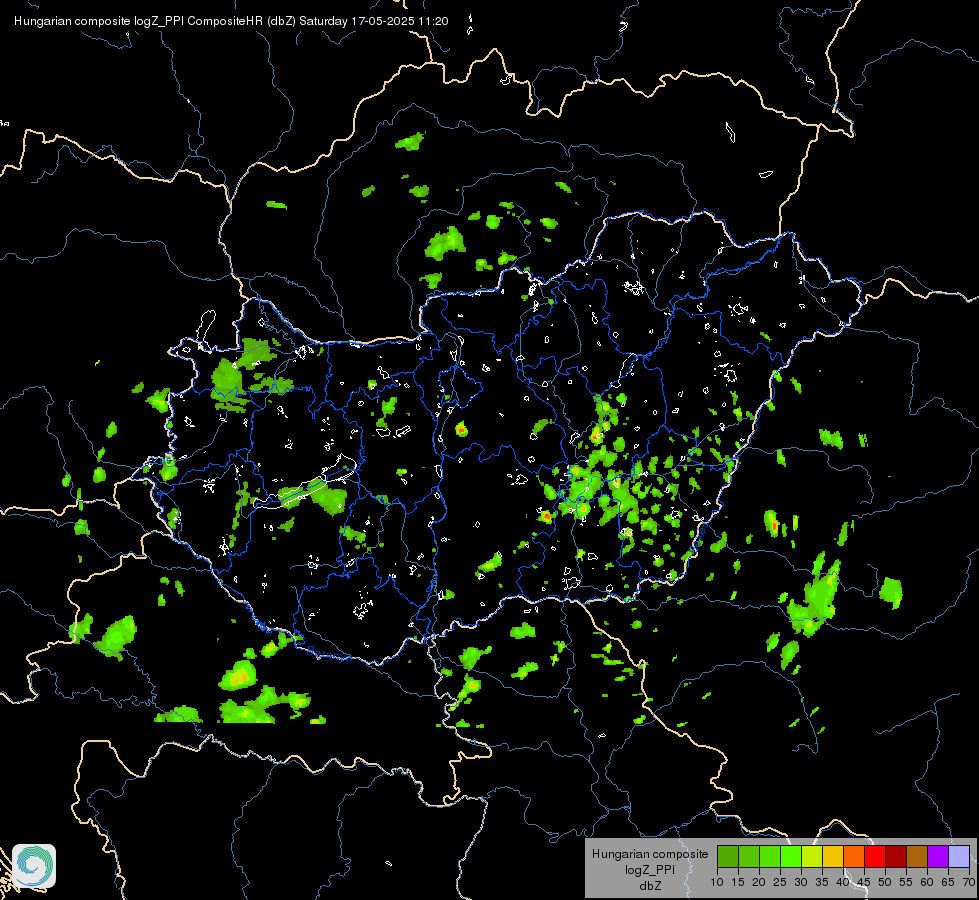Select the 65–70 dBZ lavender swatch
Image resolution: width=979 pixels, height=900 pixels.
coord(959,856)
